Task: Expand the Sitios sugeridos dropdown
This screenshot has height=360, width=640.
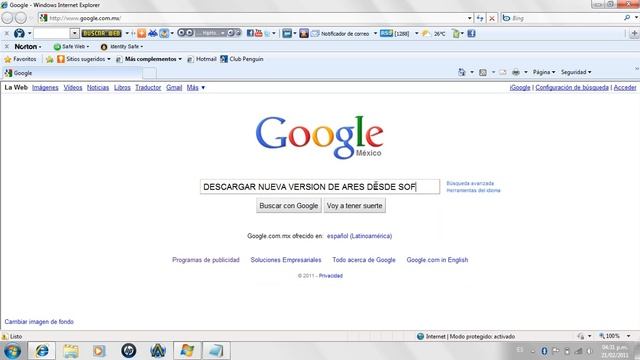Action: coord(109,59)
